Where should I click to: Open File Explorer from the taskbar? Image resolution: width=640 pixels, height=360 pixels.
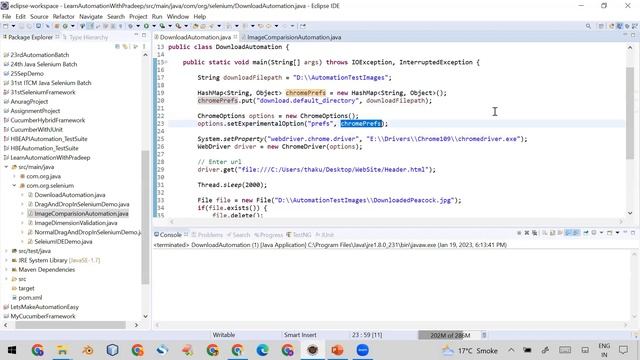pyautogui.click(x=62, y=350)
